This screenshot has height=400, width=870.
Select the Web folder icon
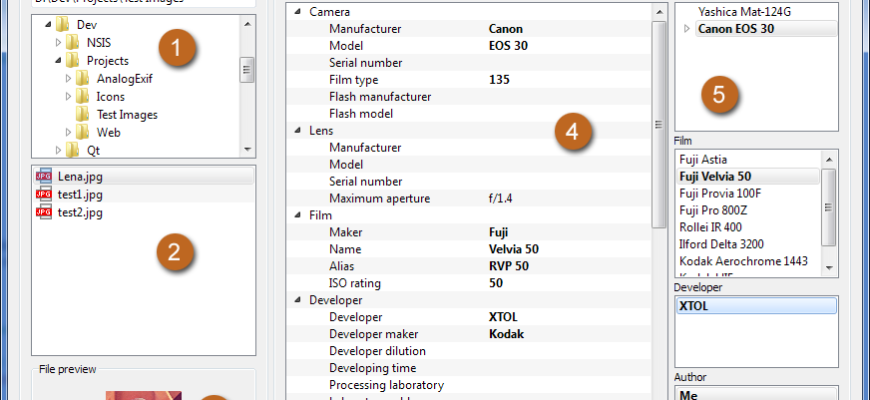point(83,132)
